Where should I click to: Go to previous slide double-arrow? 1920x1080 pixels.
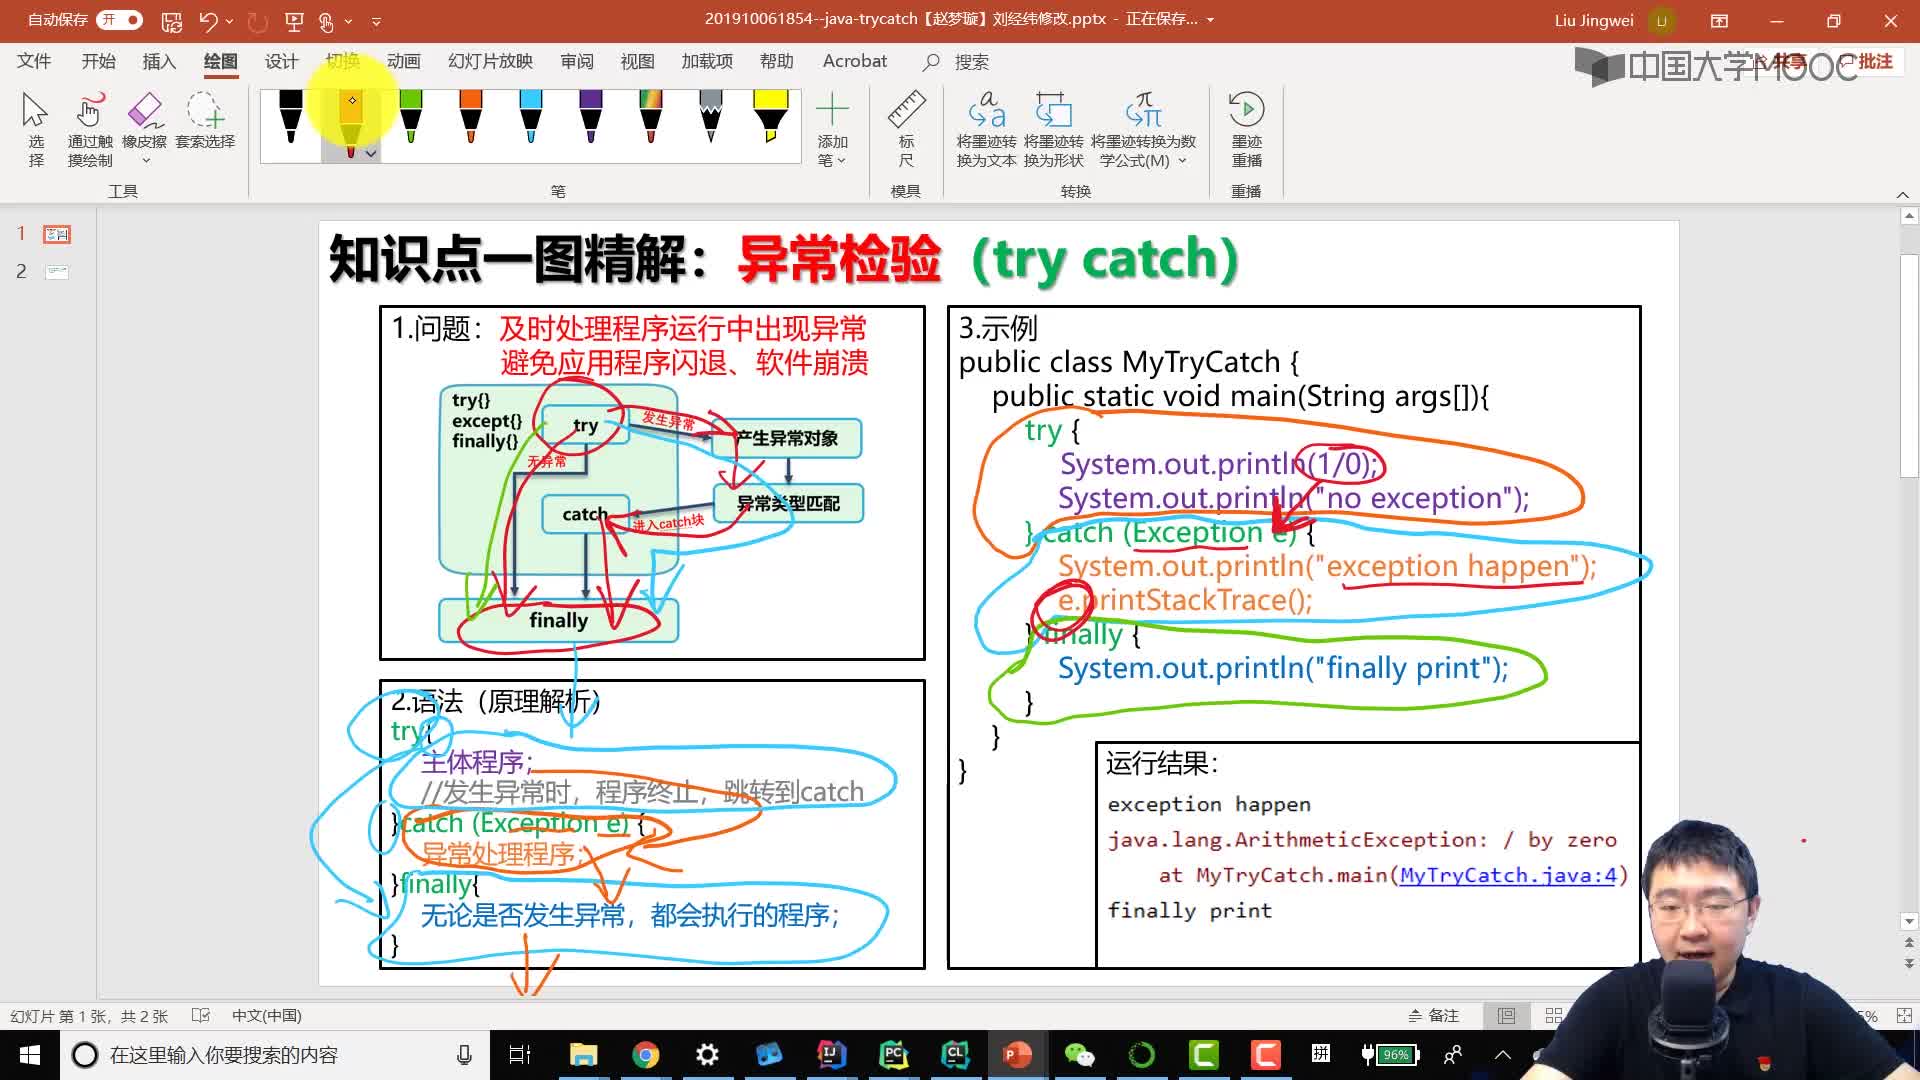pyautogui.click(x=1909, y=942)
